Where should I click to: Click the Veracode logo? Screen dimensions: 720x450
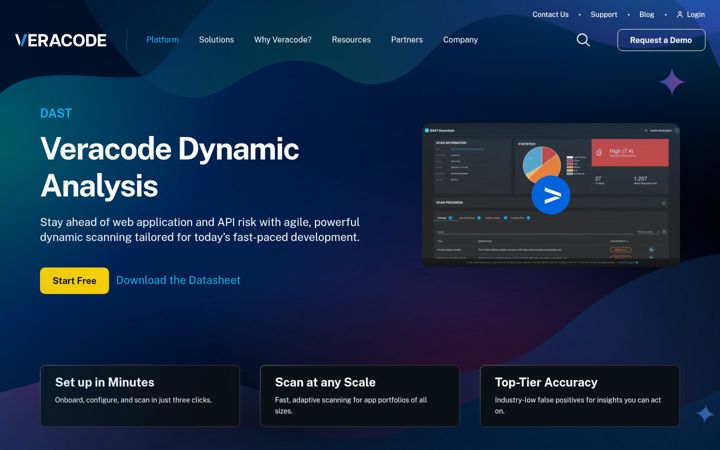tap(61, 40)
